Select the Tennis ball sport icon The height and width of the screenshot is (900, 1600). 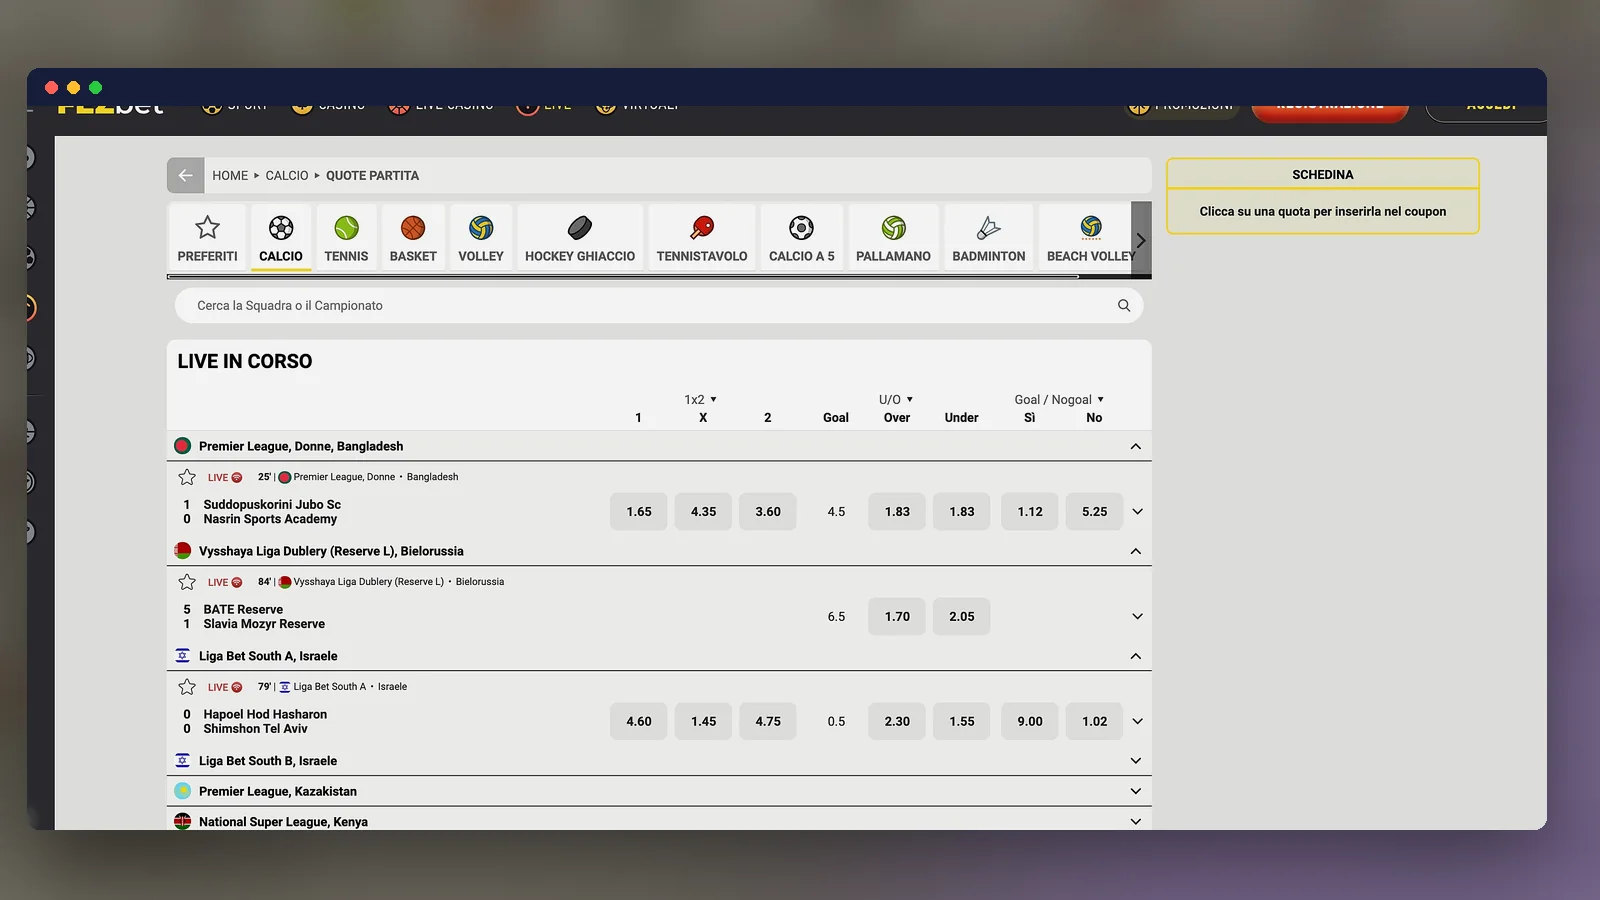[x=346, y=228]
